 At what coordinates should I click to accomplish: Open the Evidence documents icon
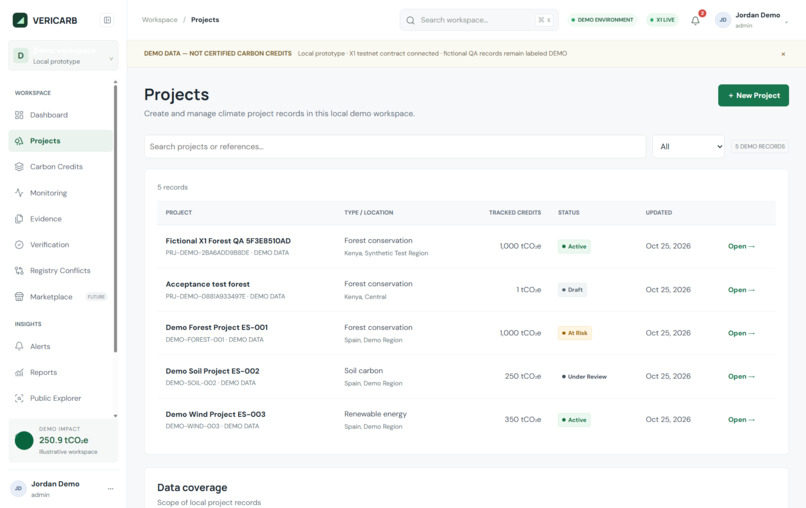(19, 219)
